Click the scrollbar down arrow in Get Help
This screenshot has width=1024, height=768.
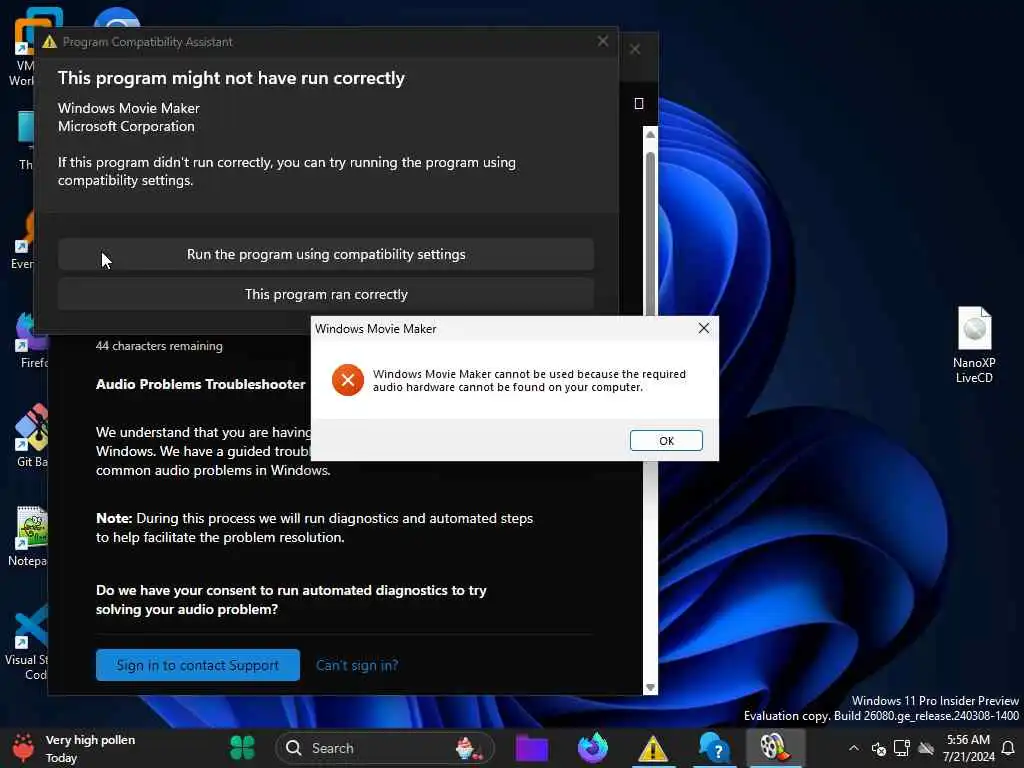[650, 687]
